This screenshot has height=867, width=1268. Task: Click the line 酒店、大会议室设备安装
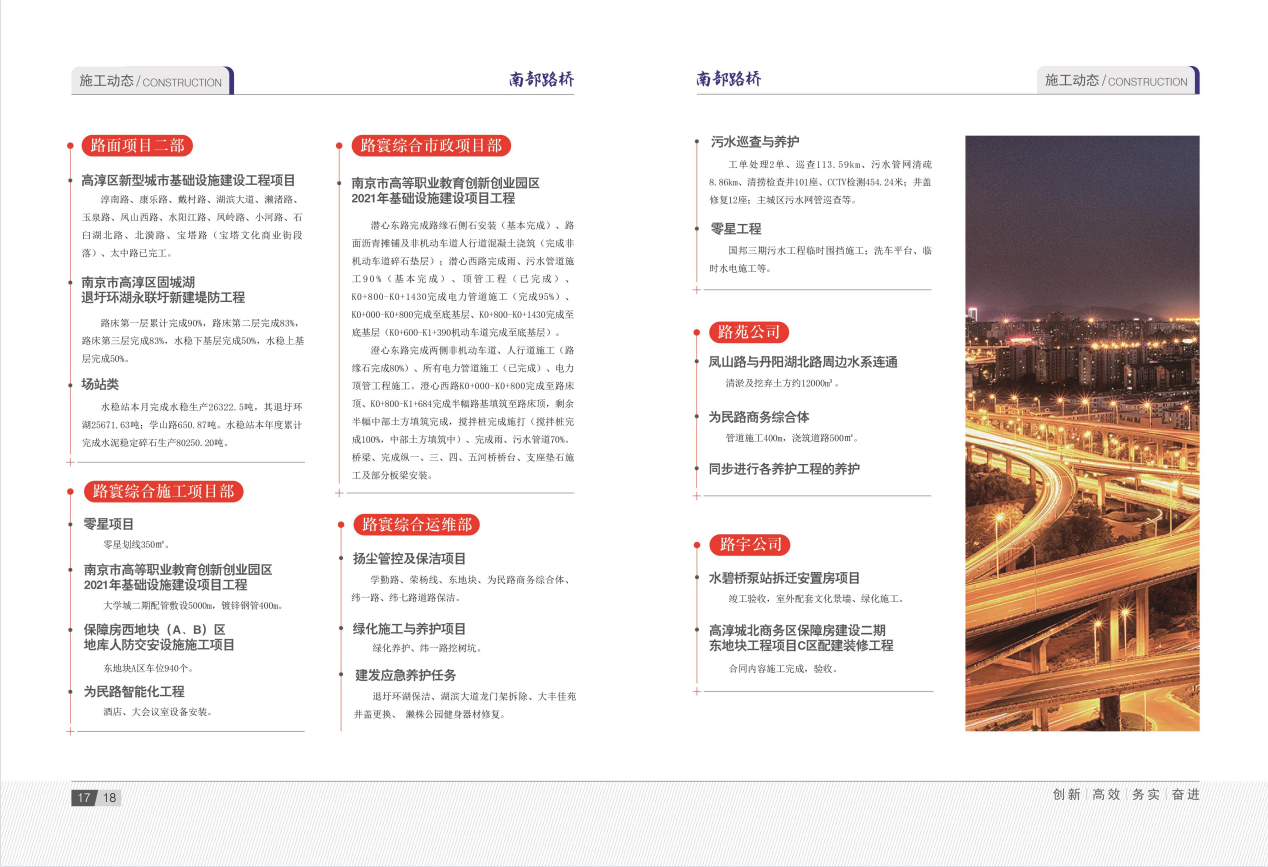pyautogui.click(x=158, y=712)
